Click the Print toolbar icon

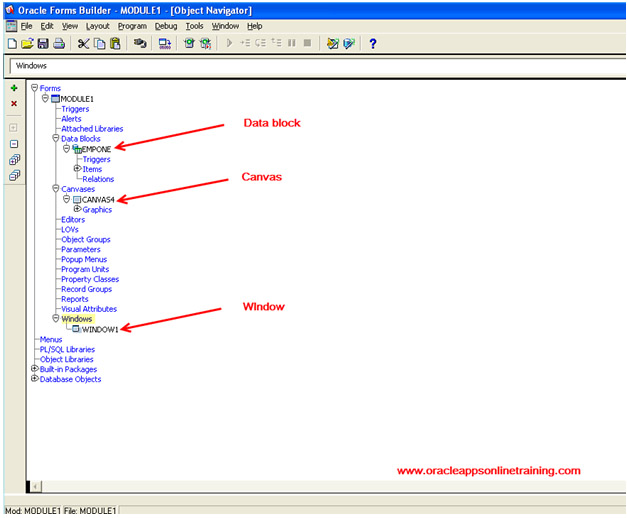[59, 43]
